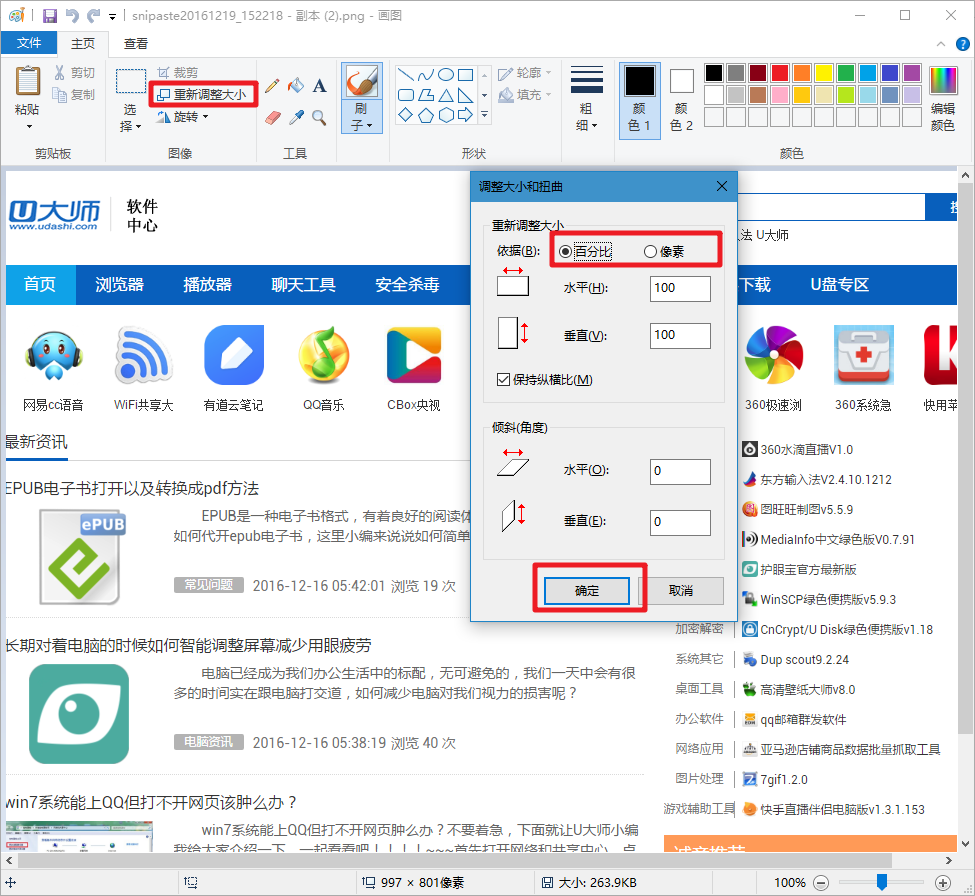Screen dimensions: 975x896
Task: Select the Magnifier tool
Action: coord(320,117)
